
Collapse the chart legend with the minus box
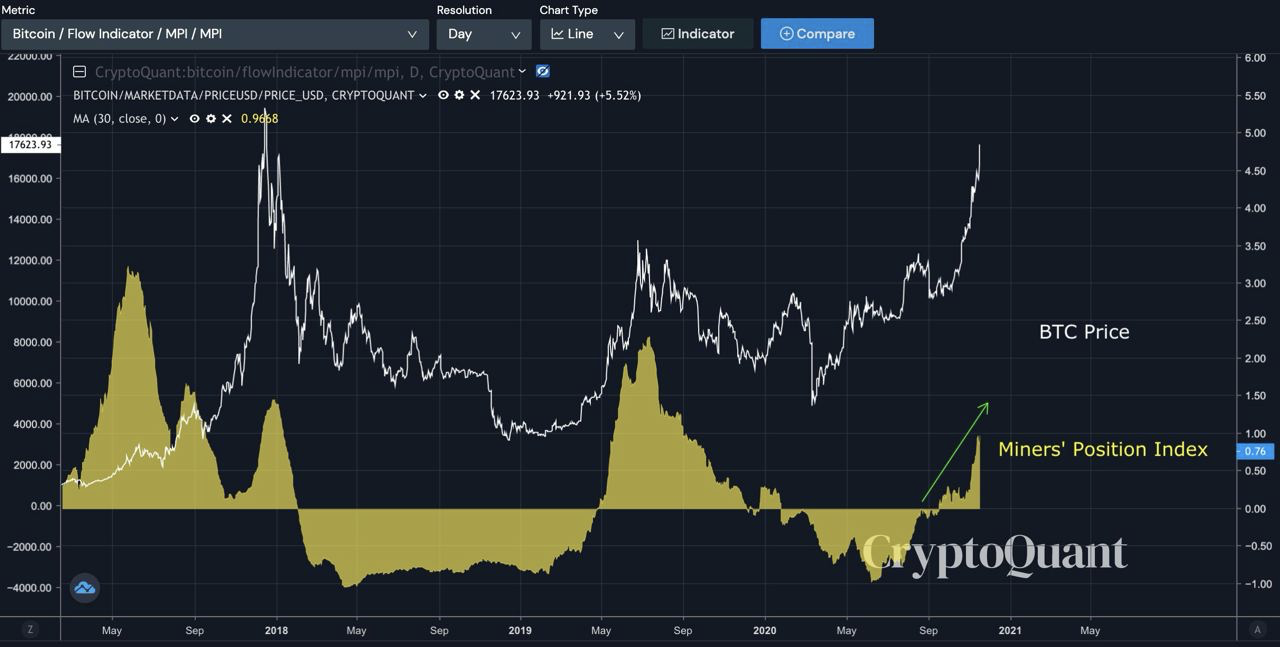pyautogui.click(x=80, y=72)
